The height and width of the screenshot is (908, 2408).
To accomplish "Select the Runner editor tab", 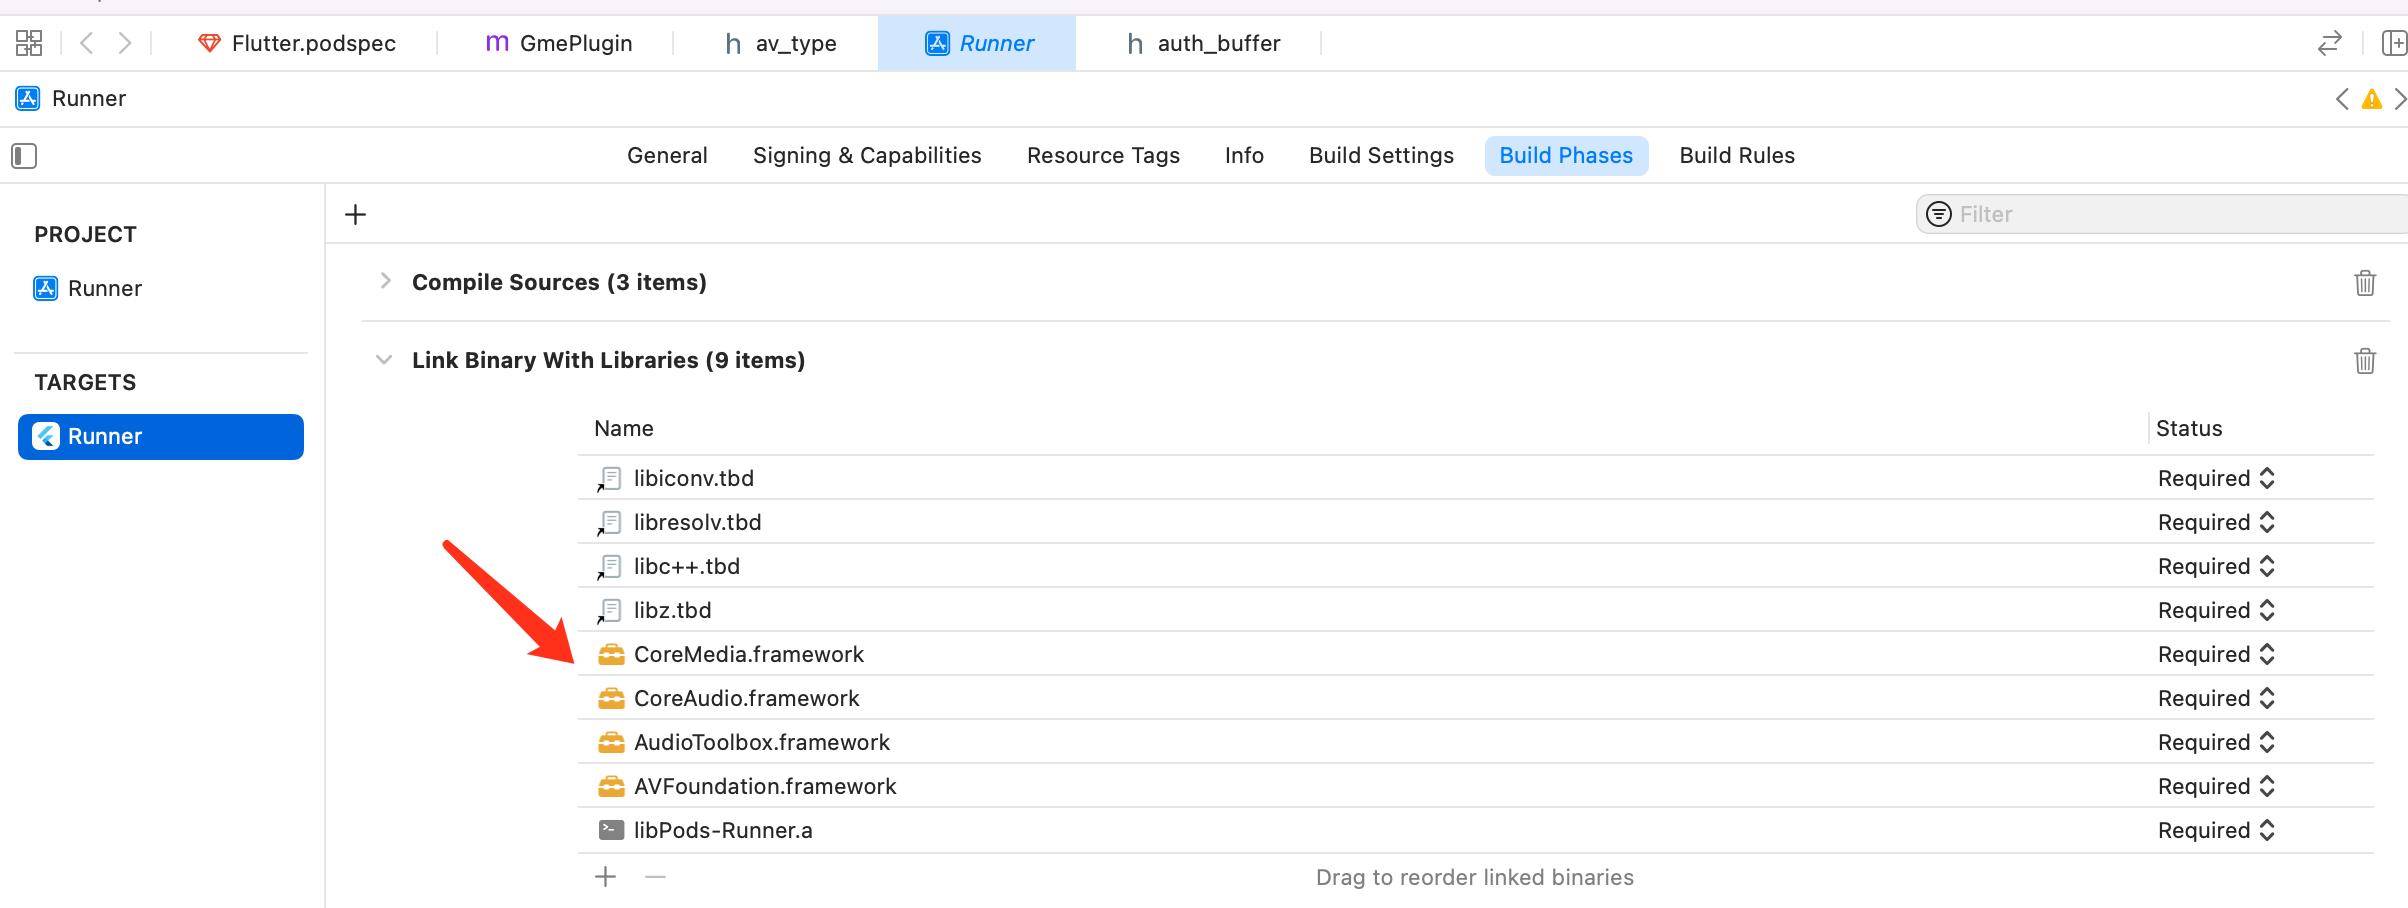I will (977, 43).
